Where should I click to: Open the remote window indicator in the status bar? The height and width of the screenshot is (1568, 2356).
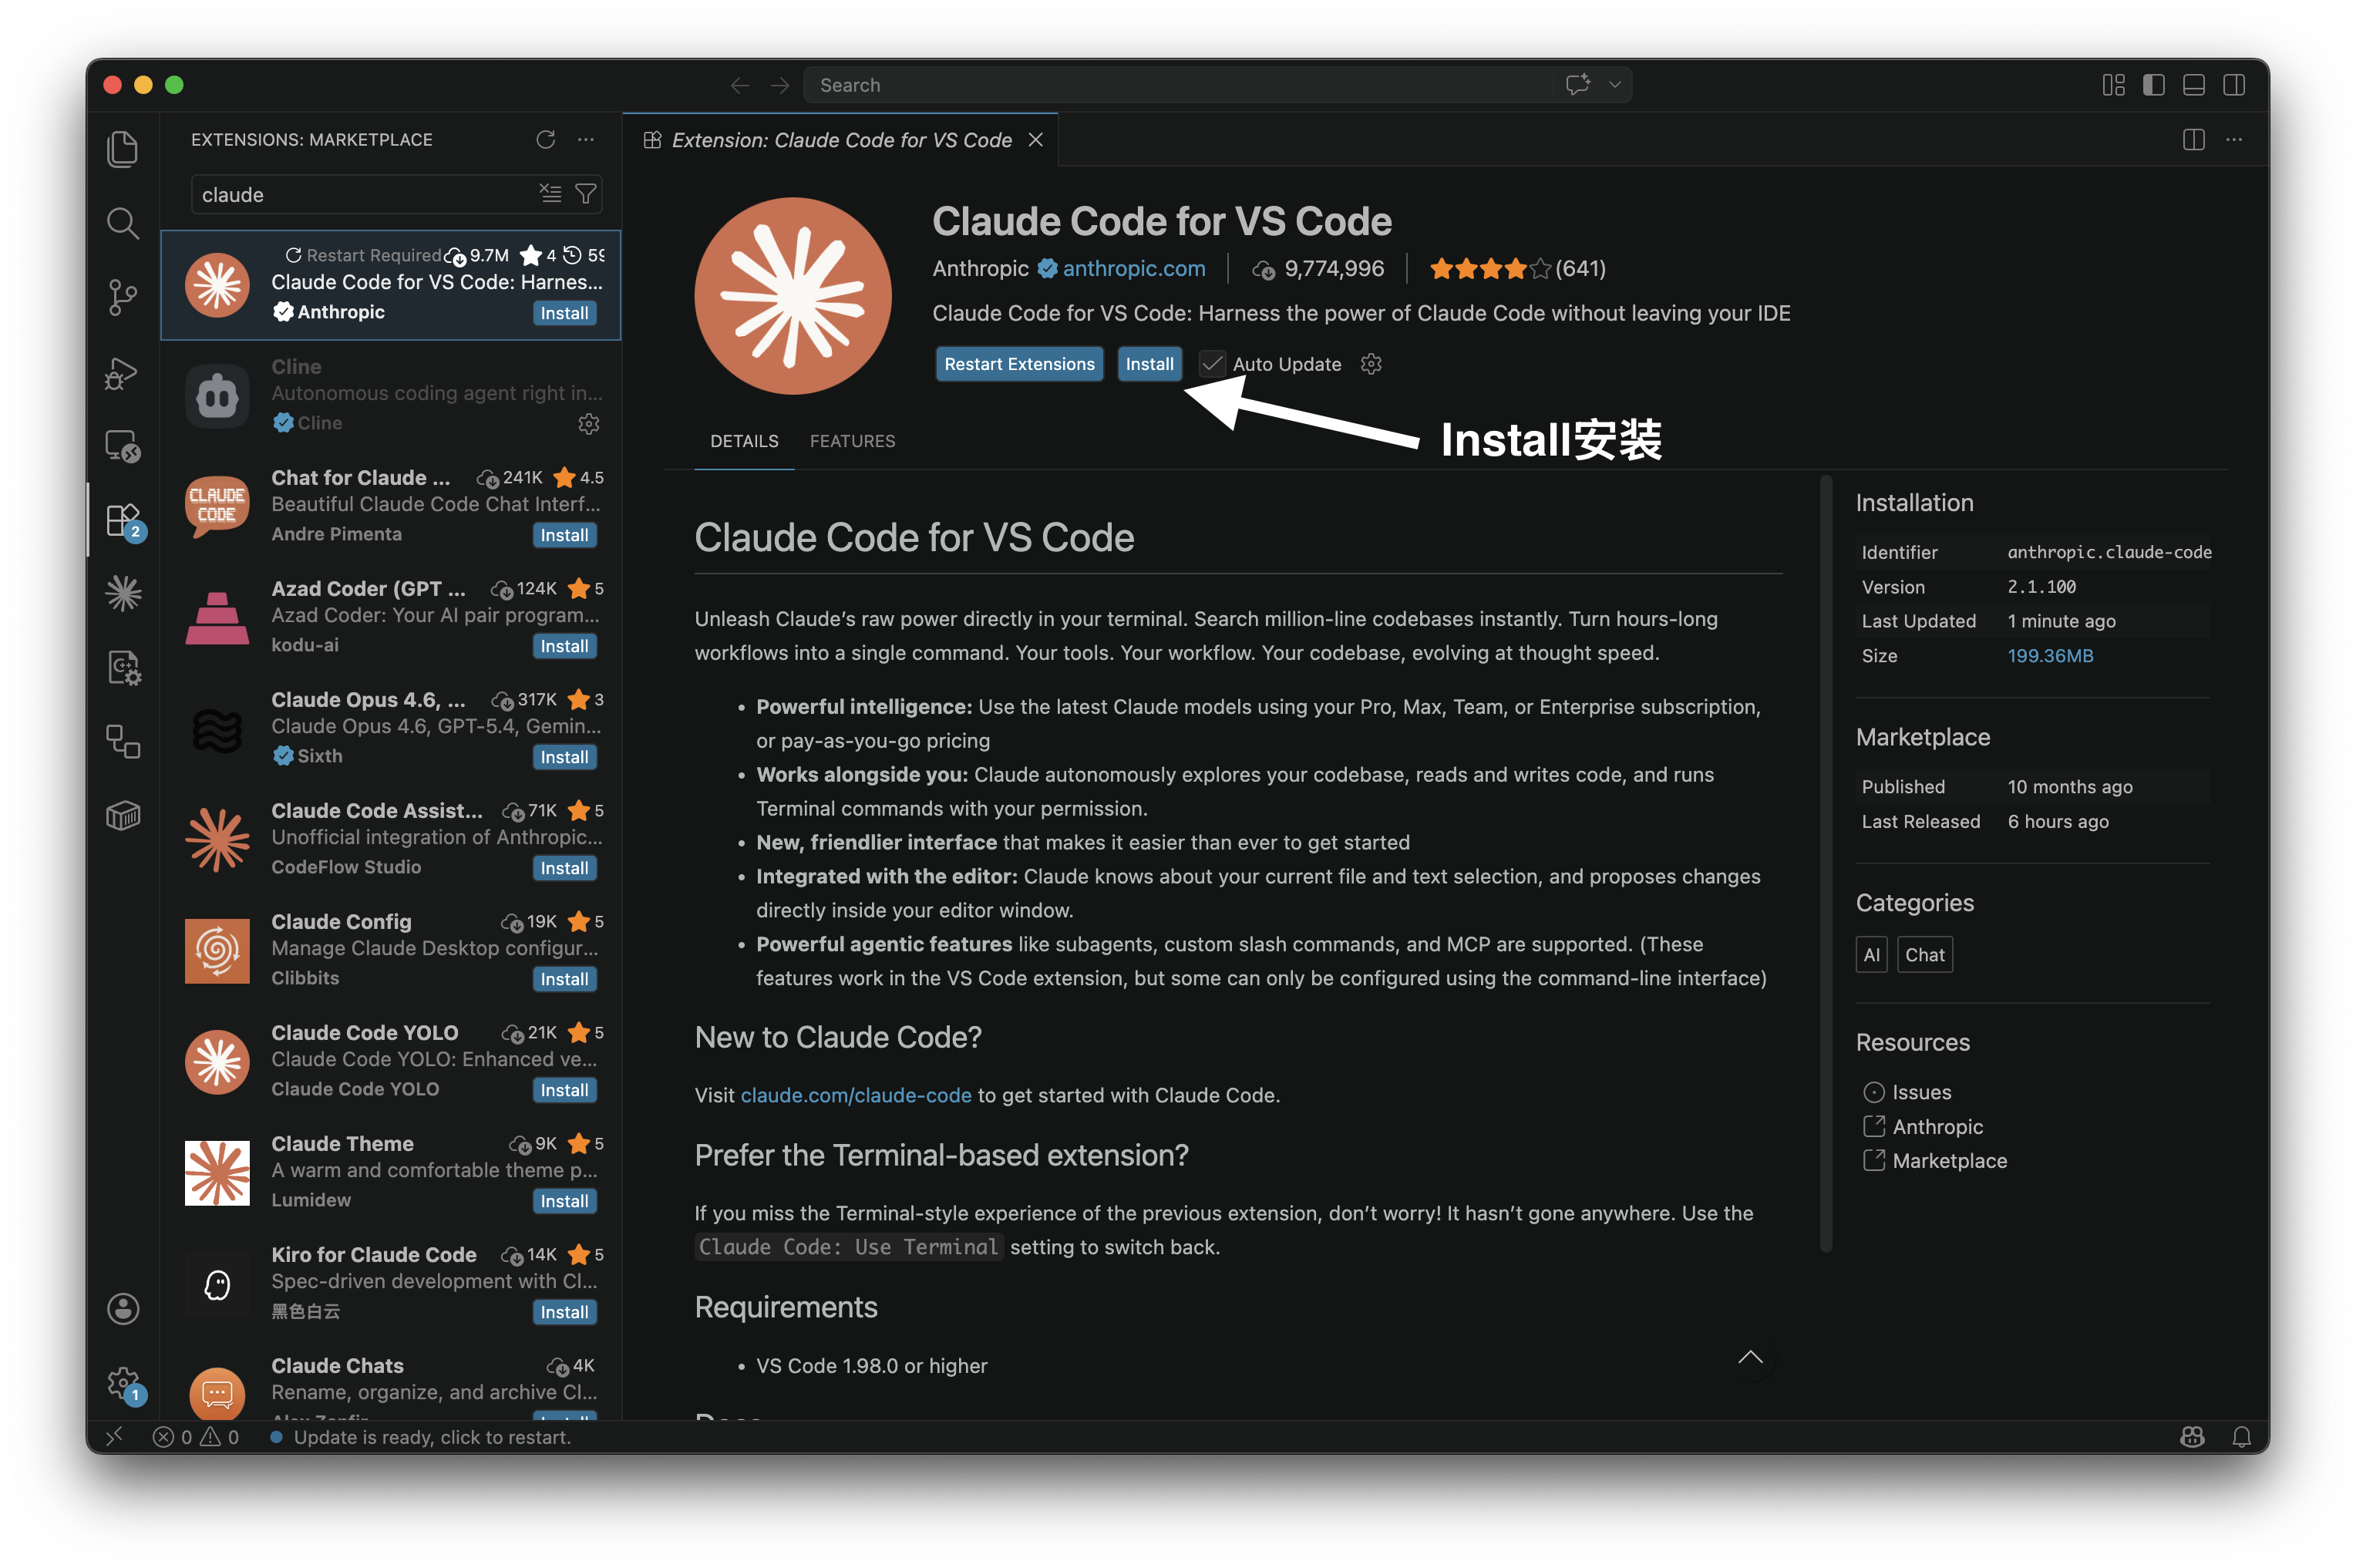coord(114,1437)
